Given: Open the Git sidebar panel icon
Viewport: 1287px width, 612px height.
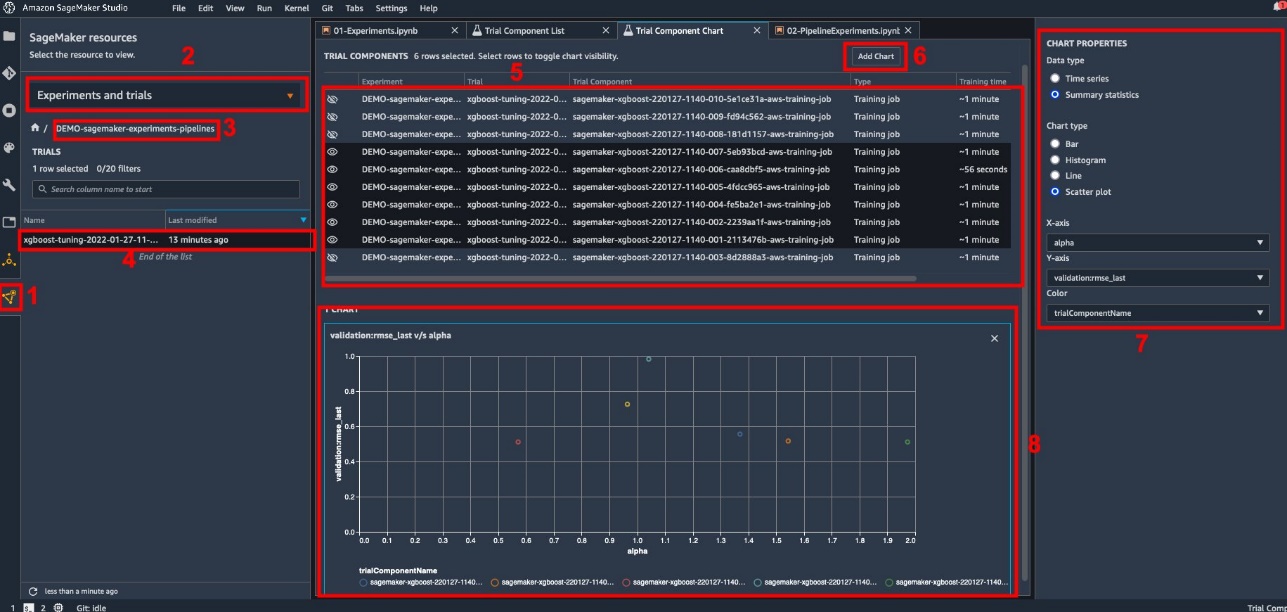Looking at the screenshot, I should (9, 73).
